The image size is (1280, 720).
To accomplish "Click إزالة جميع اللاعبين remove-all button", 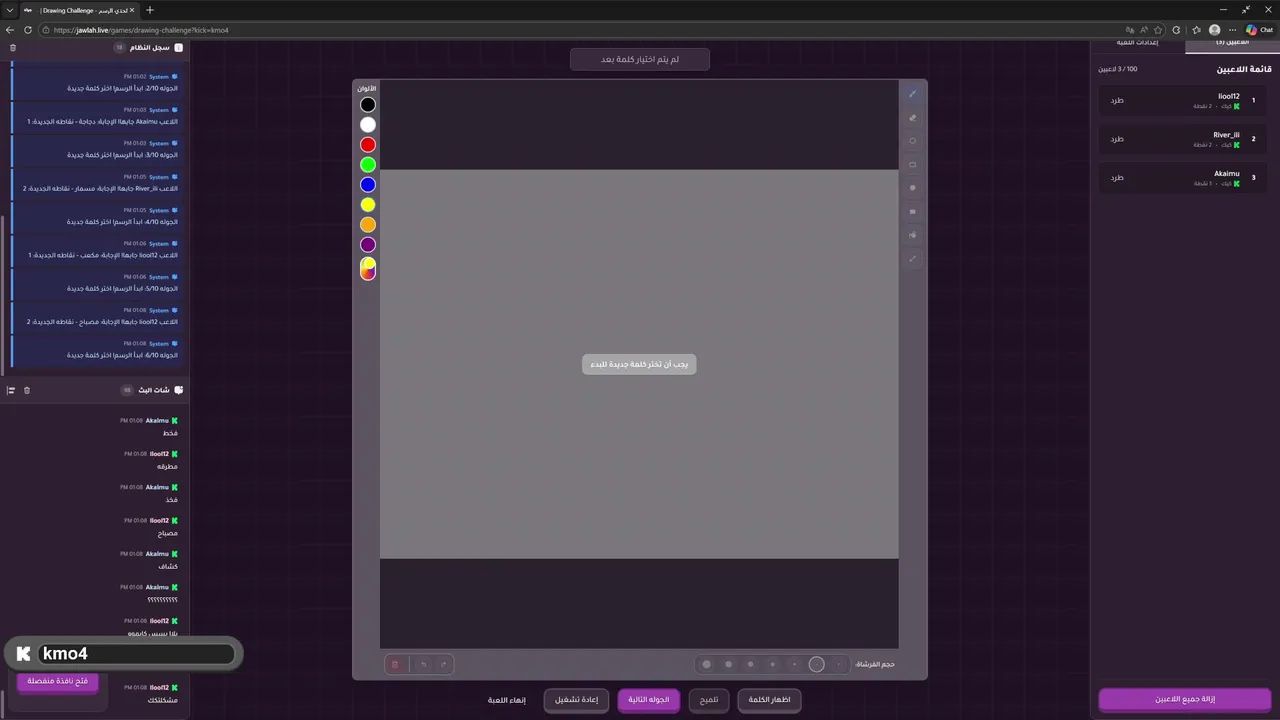I will click(x=1185, y=699).
